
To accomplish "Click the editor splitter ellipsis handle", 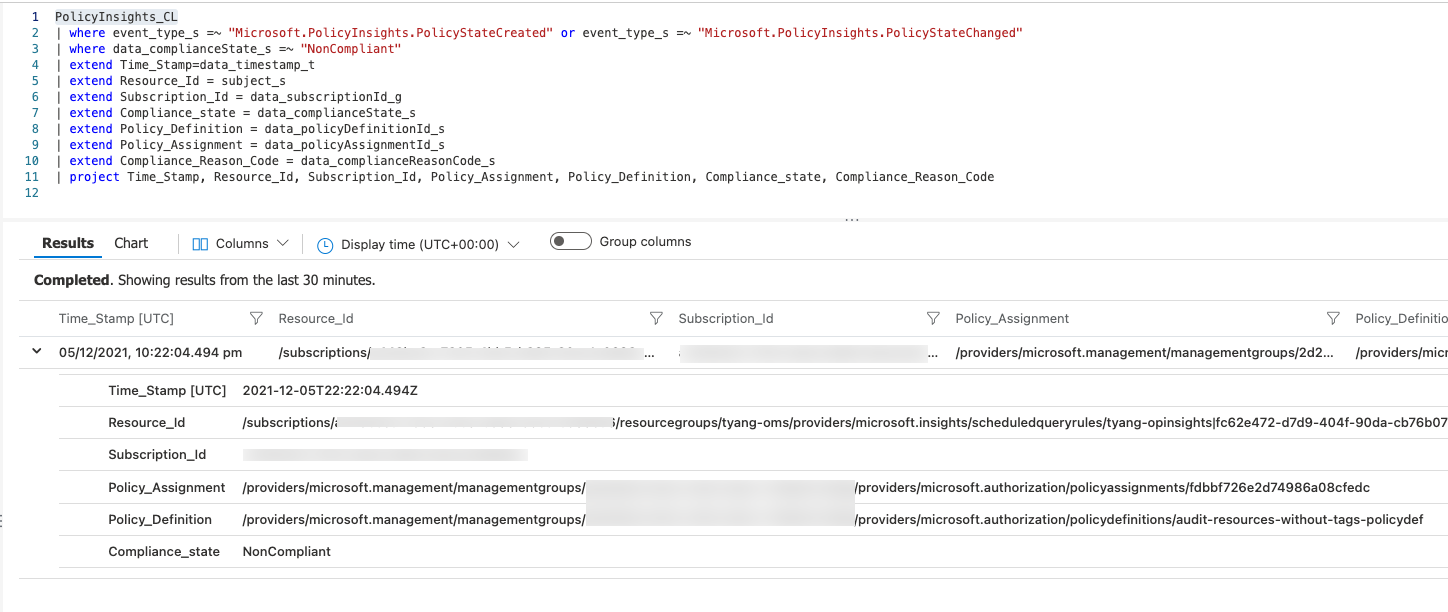I will (x=851, y=218).
